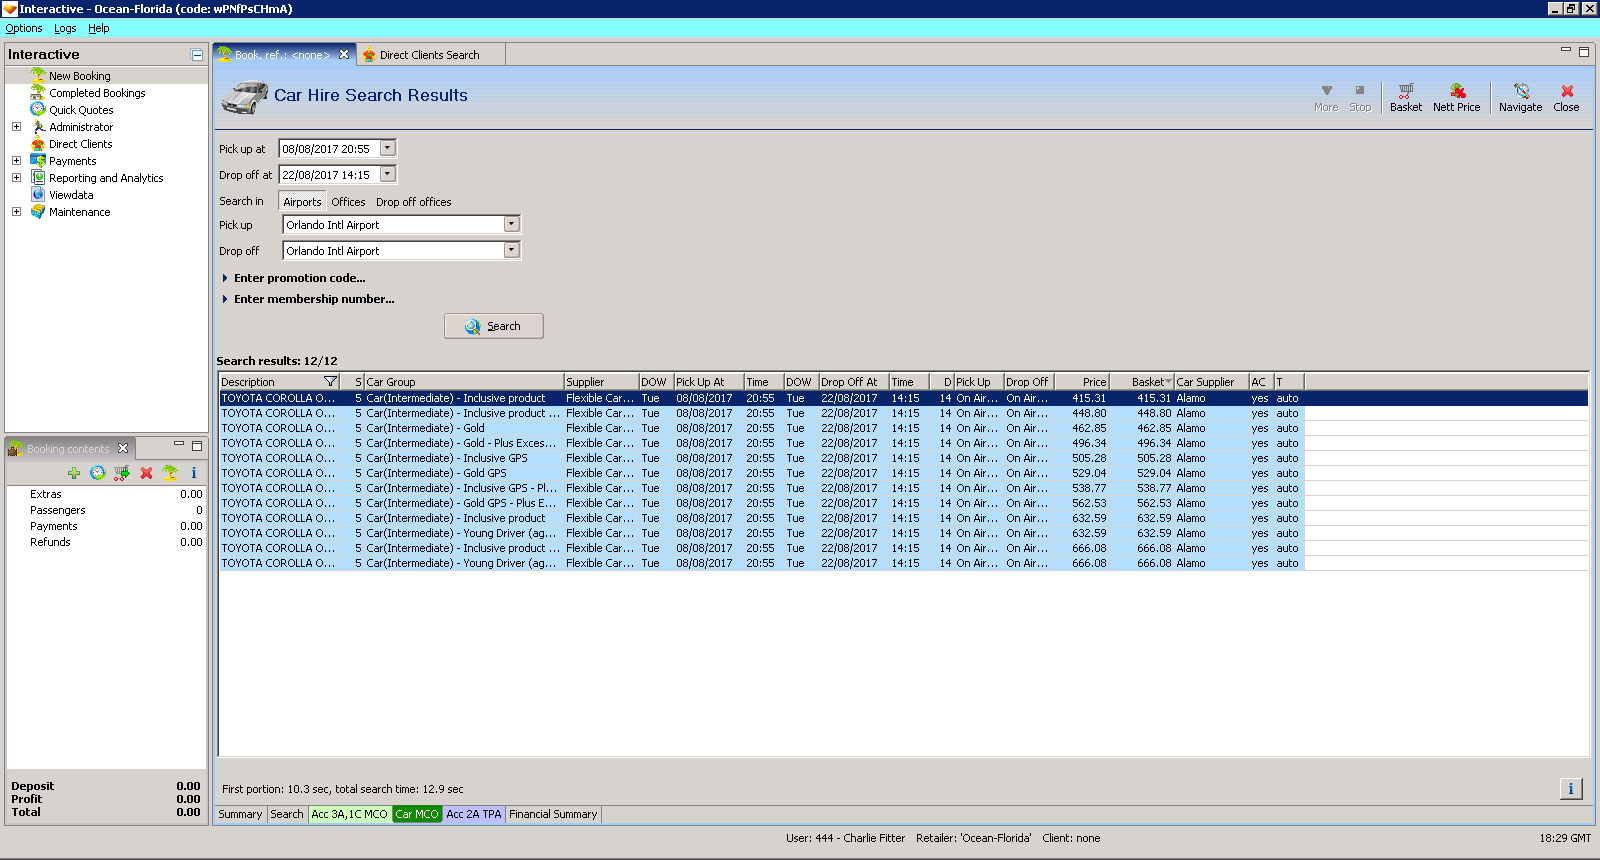Click the Search button
The image size is (1600, 860).
[x=494, y=326]
